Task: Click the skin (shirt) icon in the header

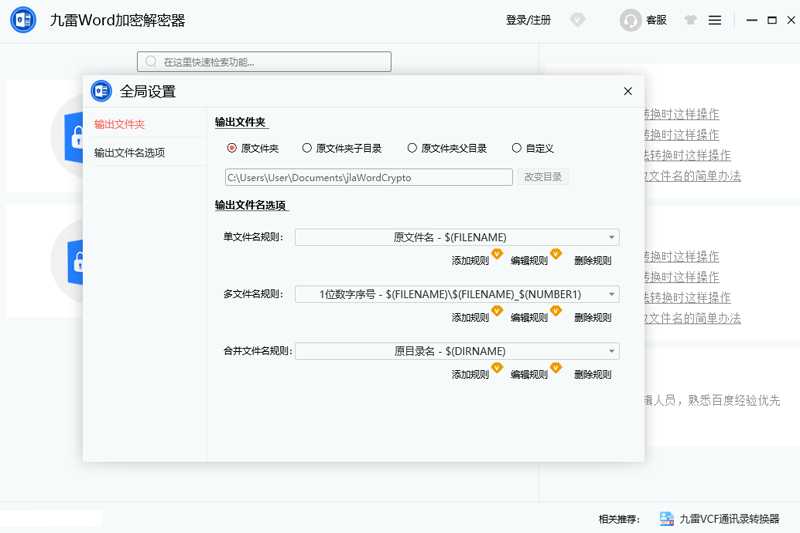Action: [690, 20]
